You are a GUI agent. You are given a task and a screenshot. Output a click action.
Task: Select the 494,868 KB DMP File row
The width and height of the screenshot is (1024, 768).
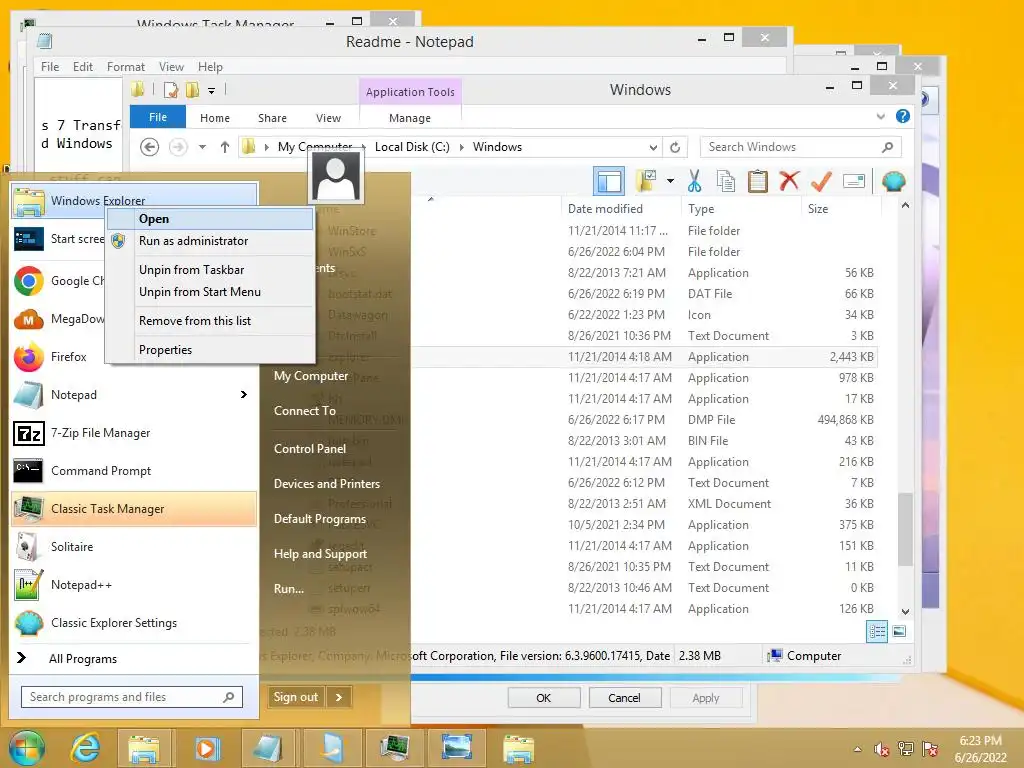pos(643,420)
